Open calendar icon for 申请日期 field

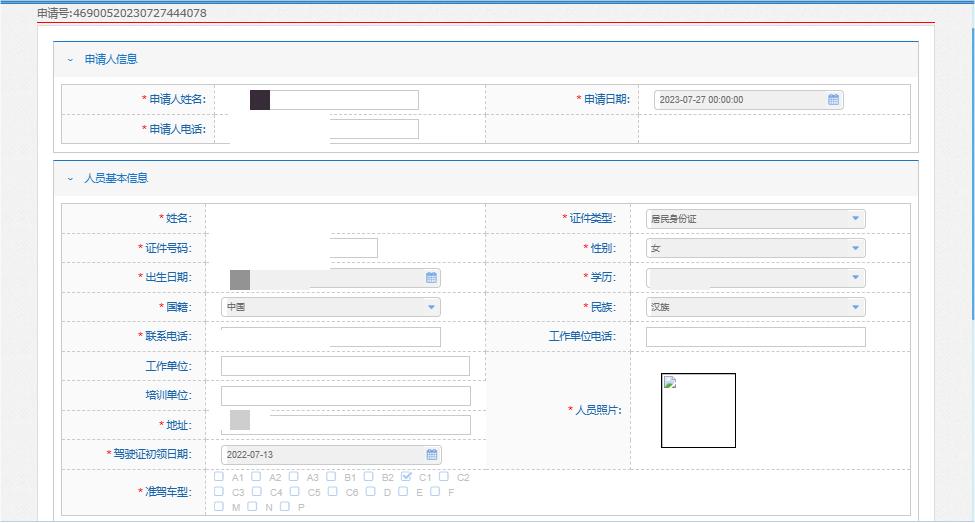(833, 100)
